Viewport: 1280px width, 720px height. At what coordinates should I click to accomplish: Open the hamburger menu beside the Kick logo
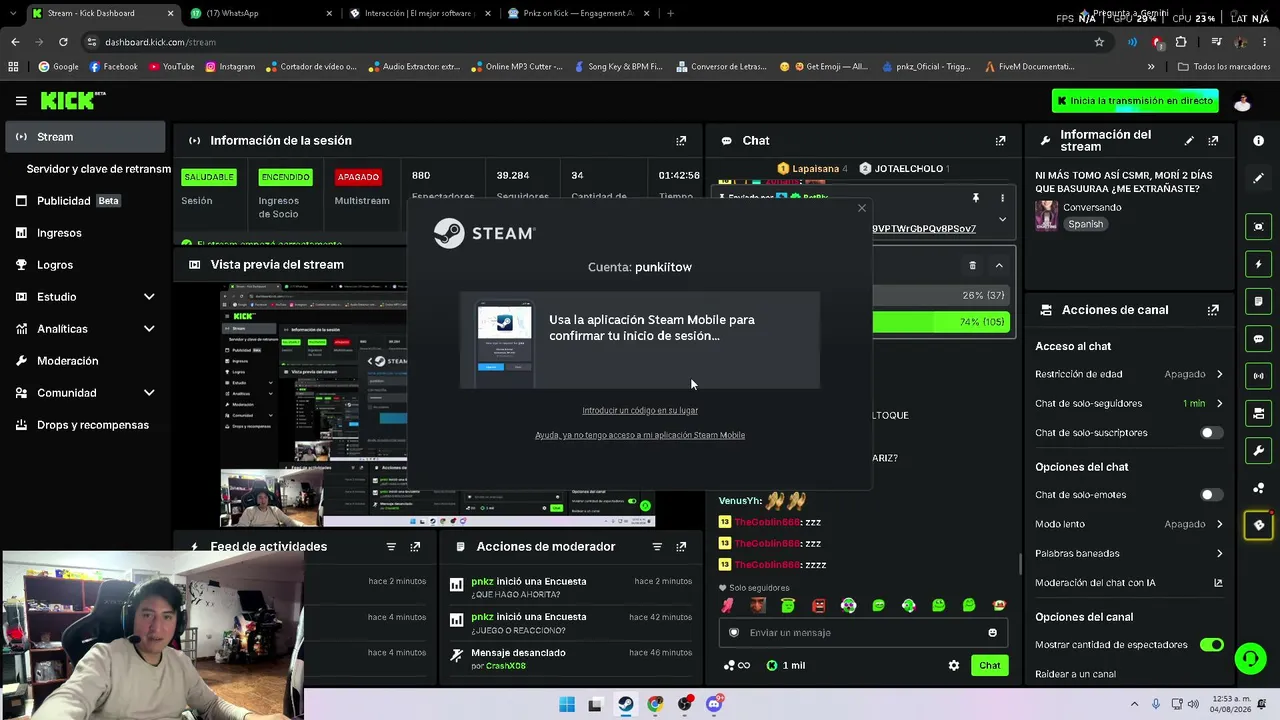point(21,101)
